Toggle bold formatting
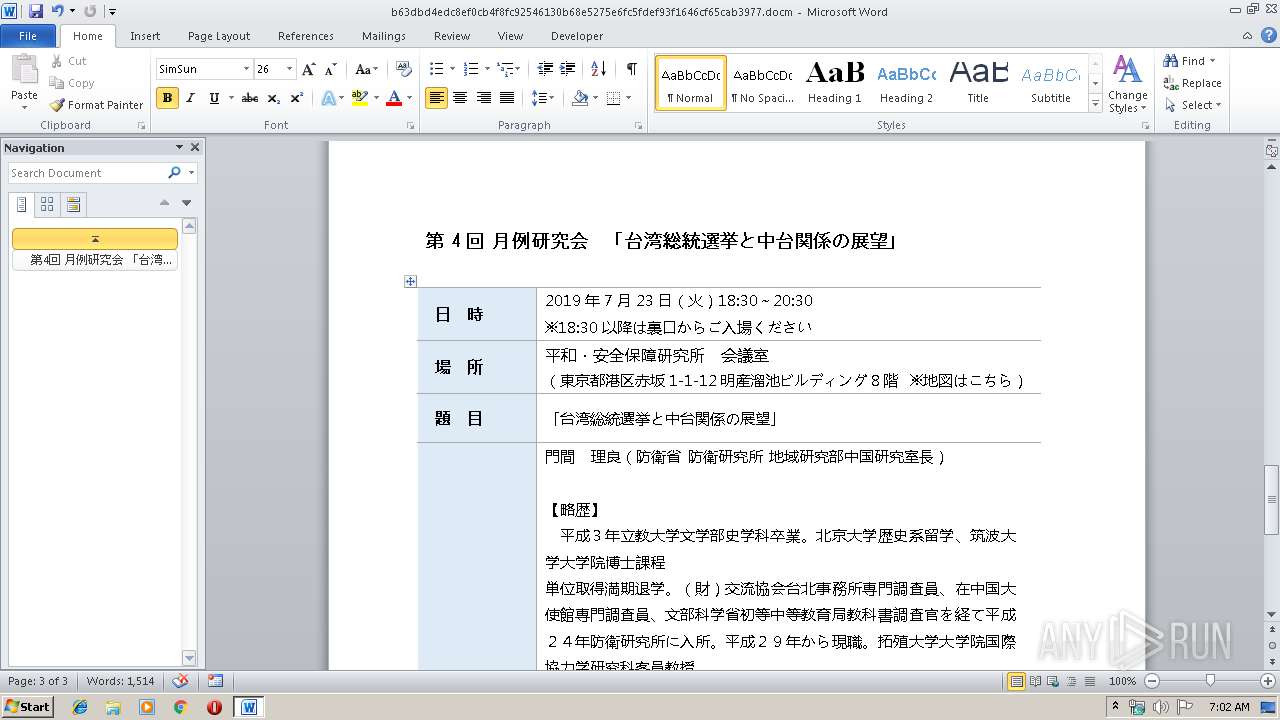Image resolution: width=1280 pixels, height=720 pixels. 167,98
